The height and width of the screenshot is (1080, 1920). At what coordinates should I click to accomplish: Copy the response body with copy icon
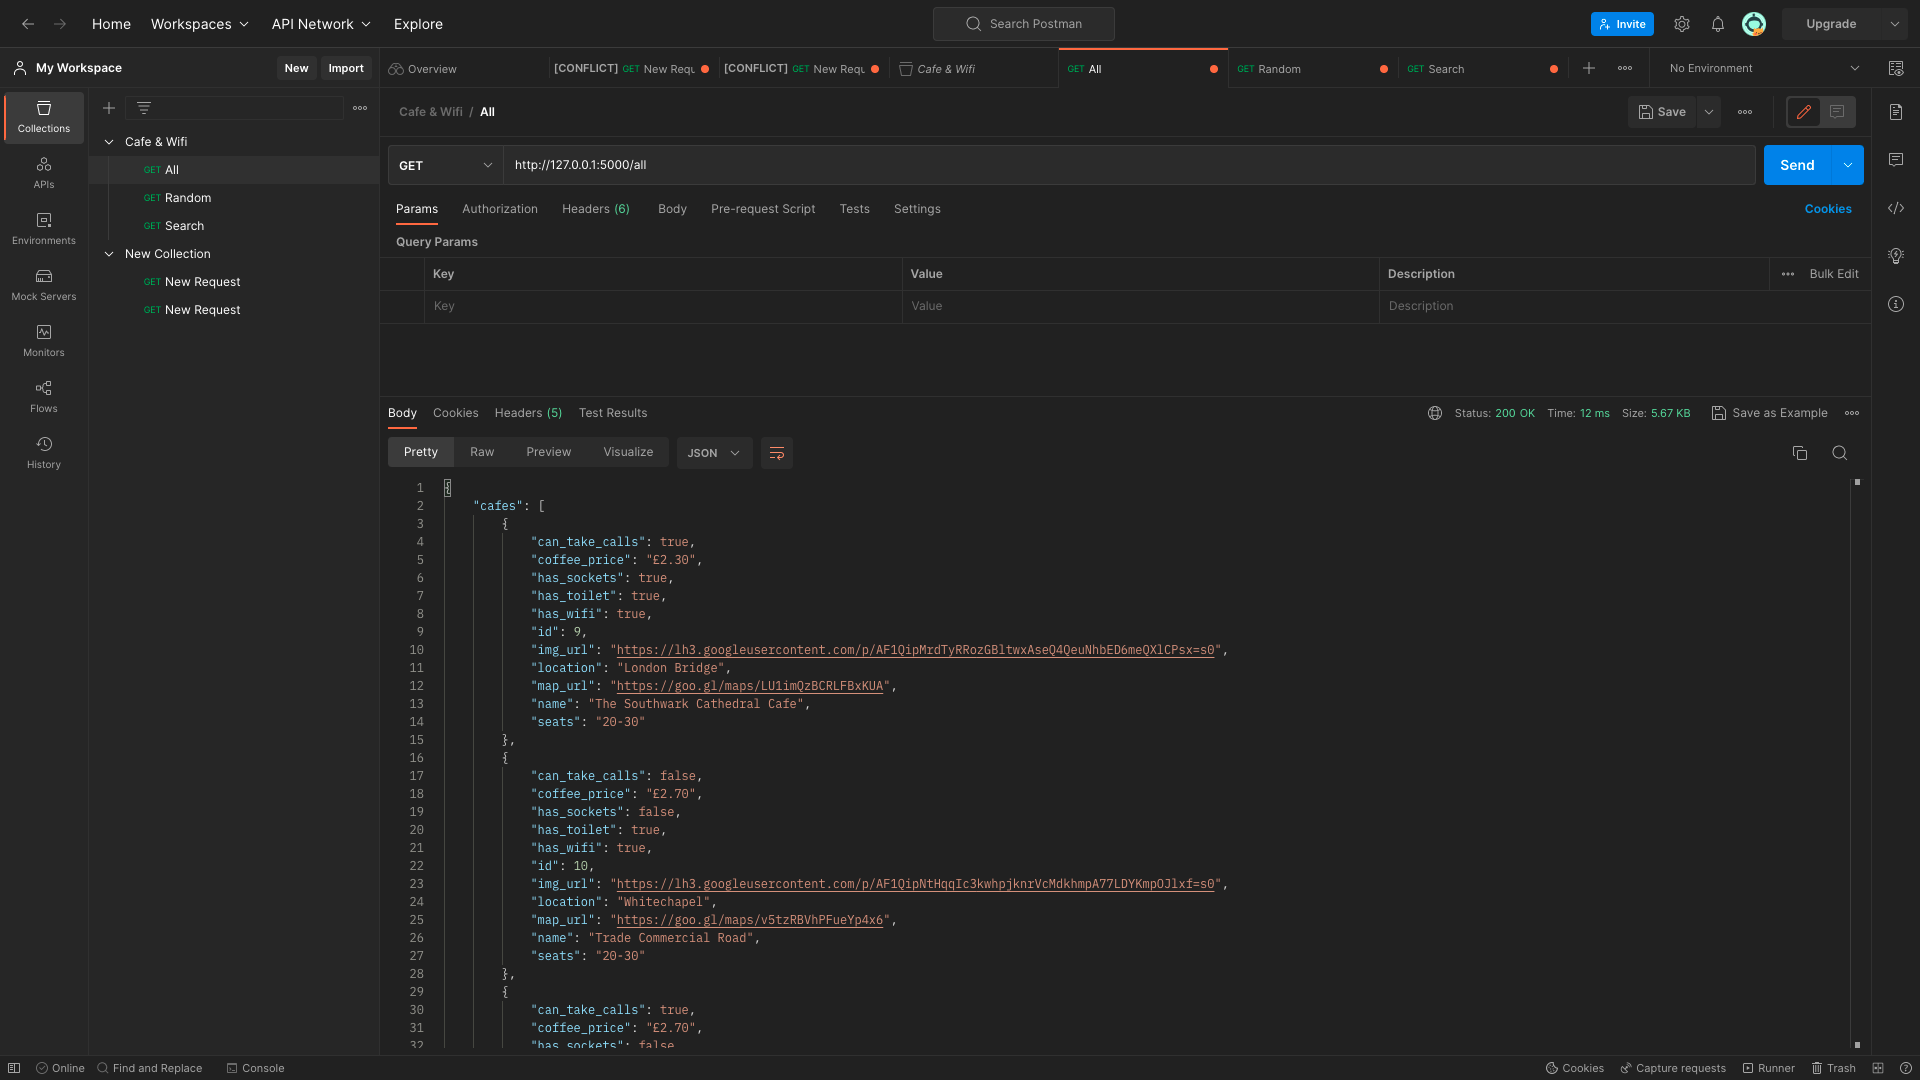pyautogui.click(x=1799, y=453)
